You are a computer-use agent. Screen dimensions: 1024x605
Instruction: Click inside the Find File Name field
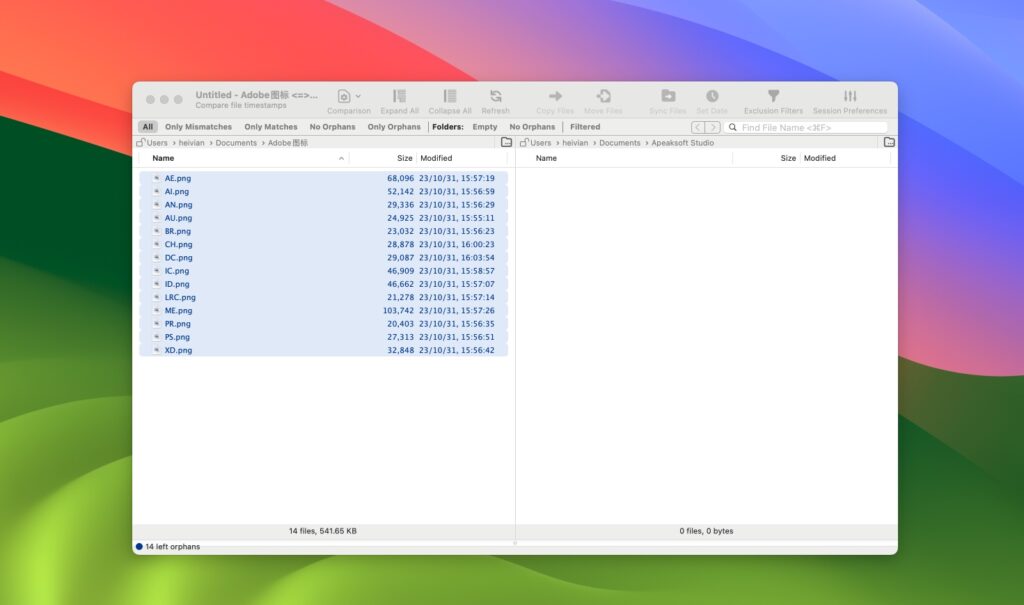coord(800,127)
